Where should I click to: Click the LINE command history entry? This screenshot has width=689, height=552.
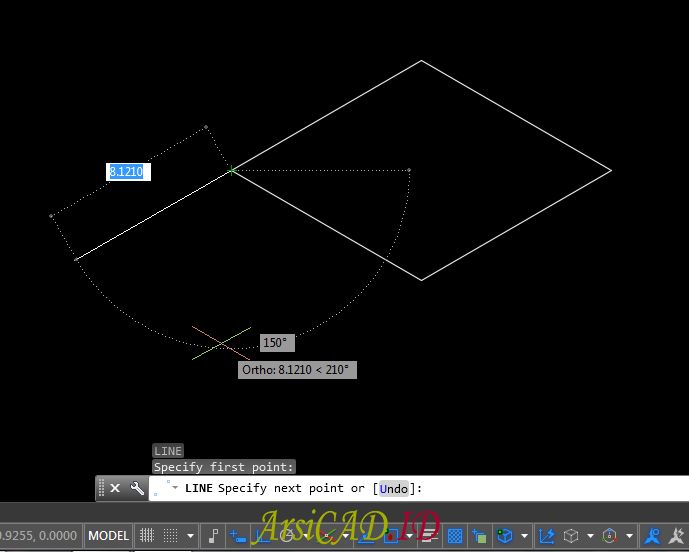tap(168, 450)
